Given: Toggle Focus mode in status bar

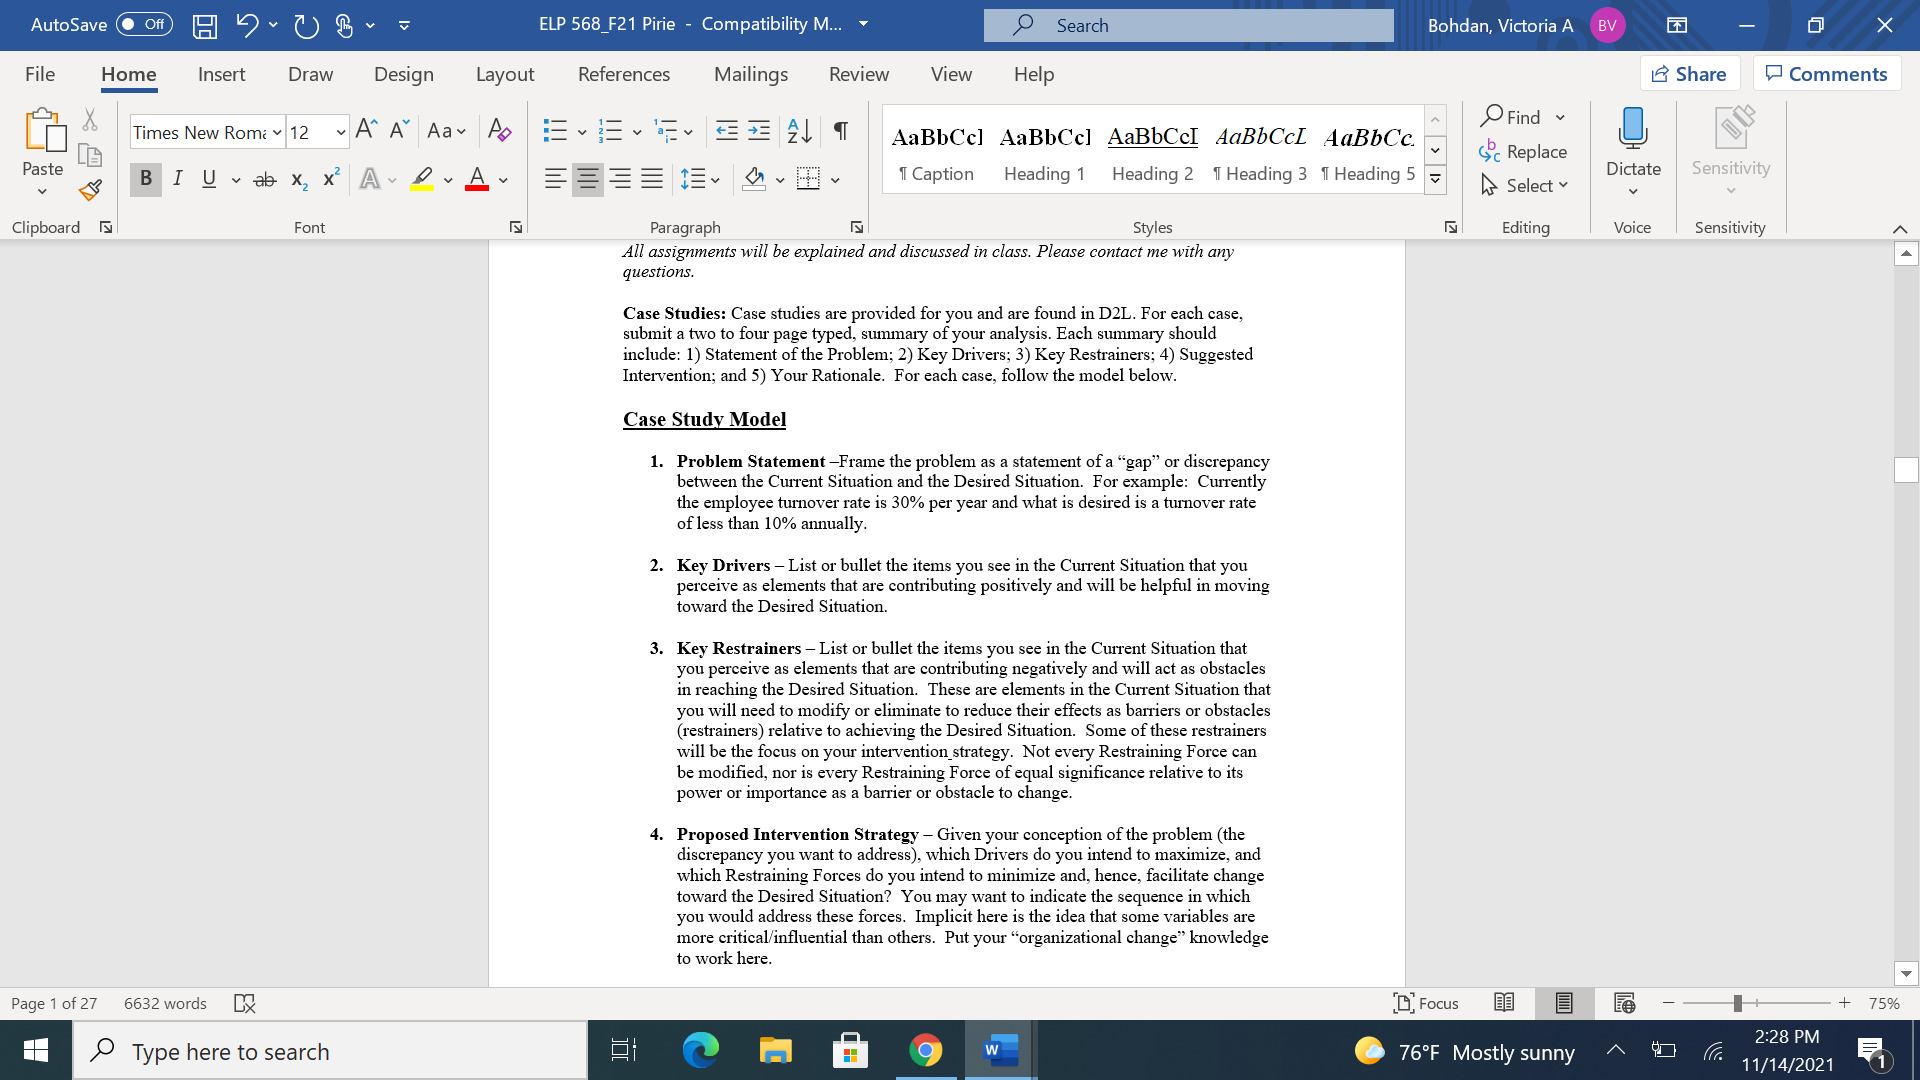Looking at the screenshot, I should [x=1426, y=1003].
